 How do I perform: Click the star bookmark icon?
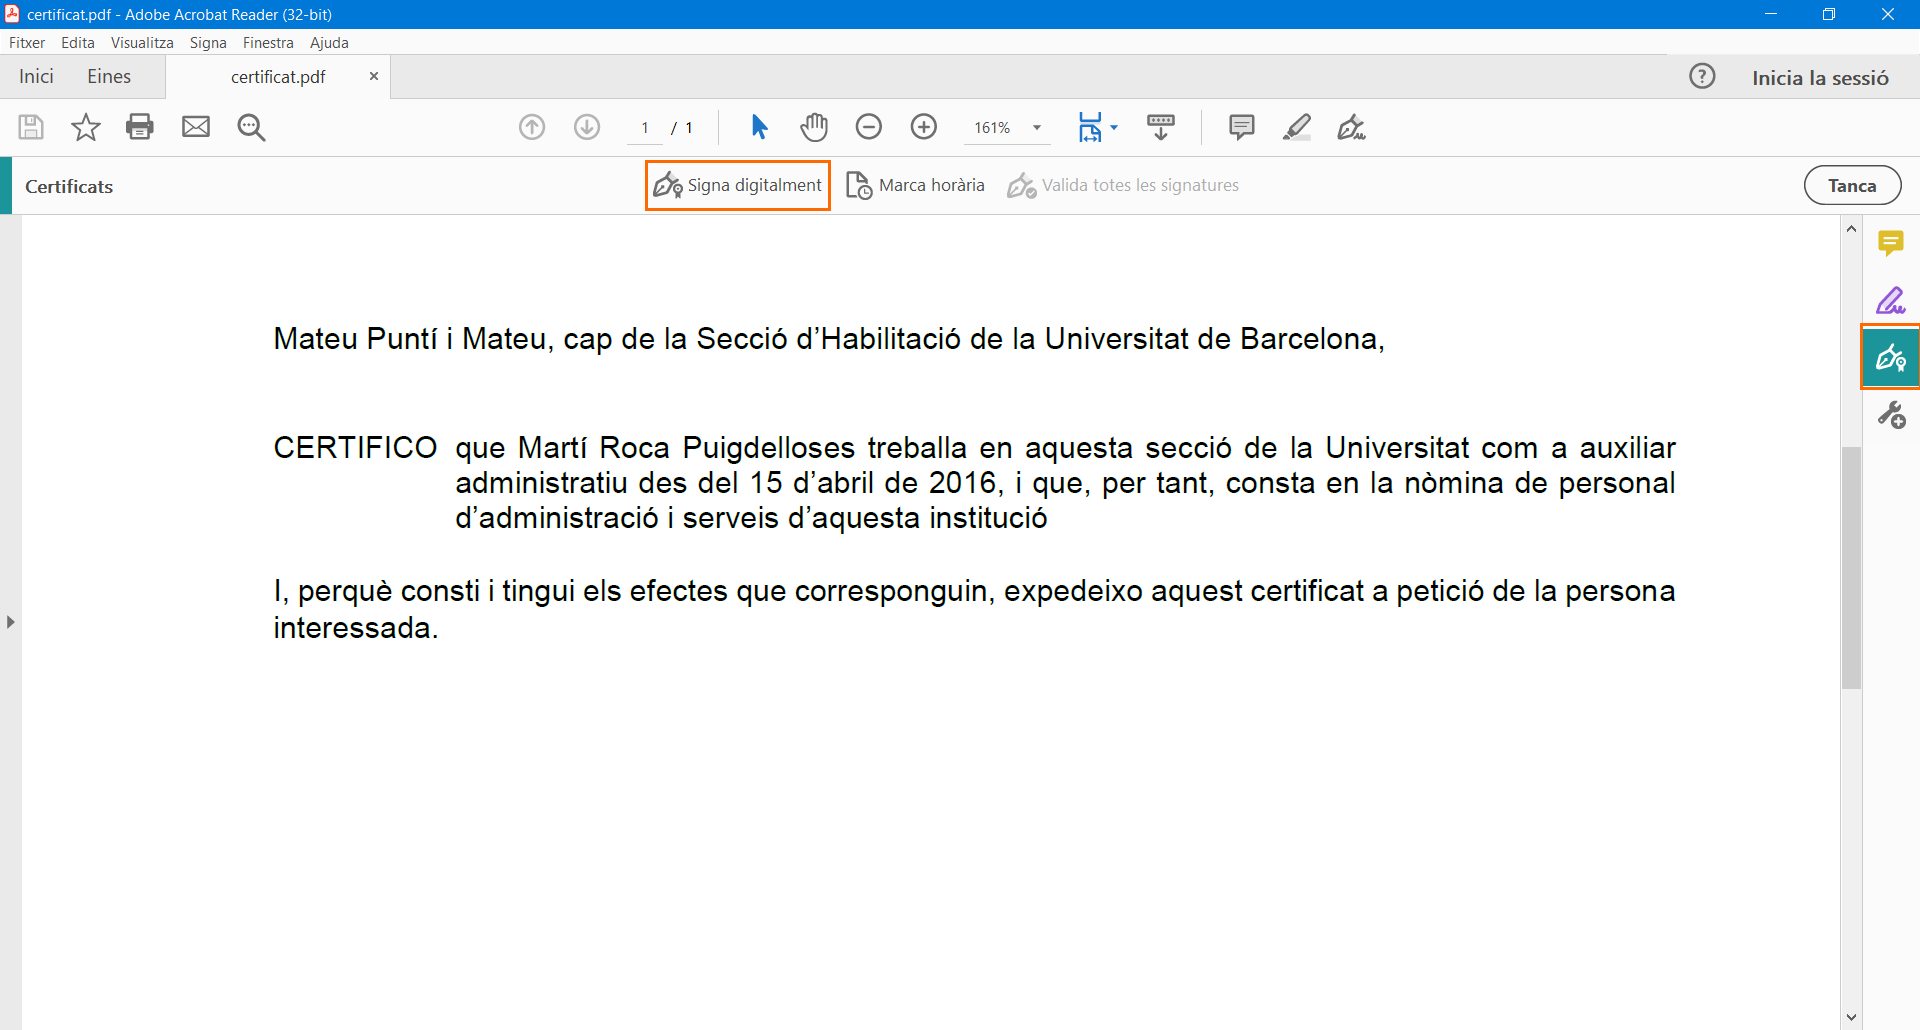[86, 127]
